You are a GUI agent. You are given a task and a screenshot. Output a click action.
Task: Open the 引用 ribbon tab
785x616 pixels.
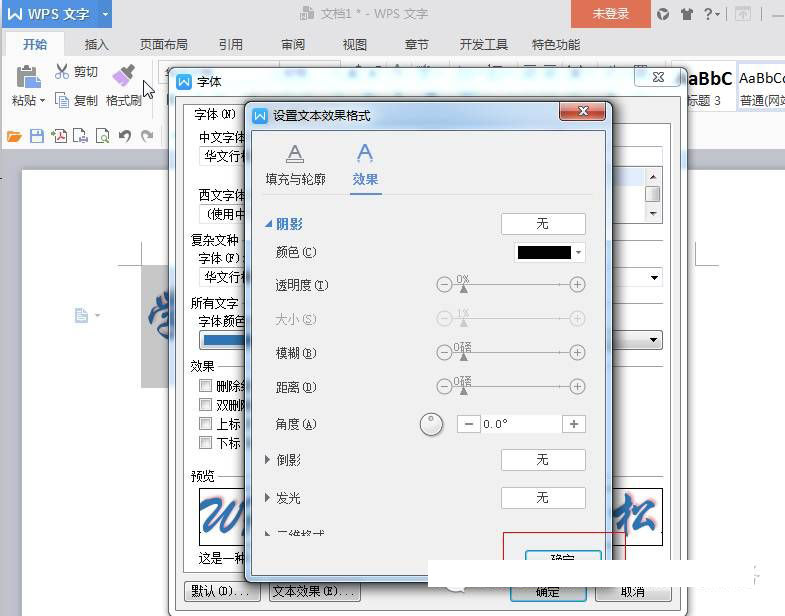pos(231,45)
